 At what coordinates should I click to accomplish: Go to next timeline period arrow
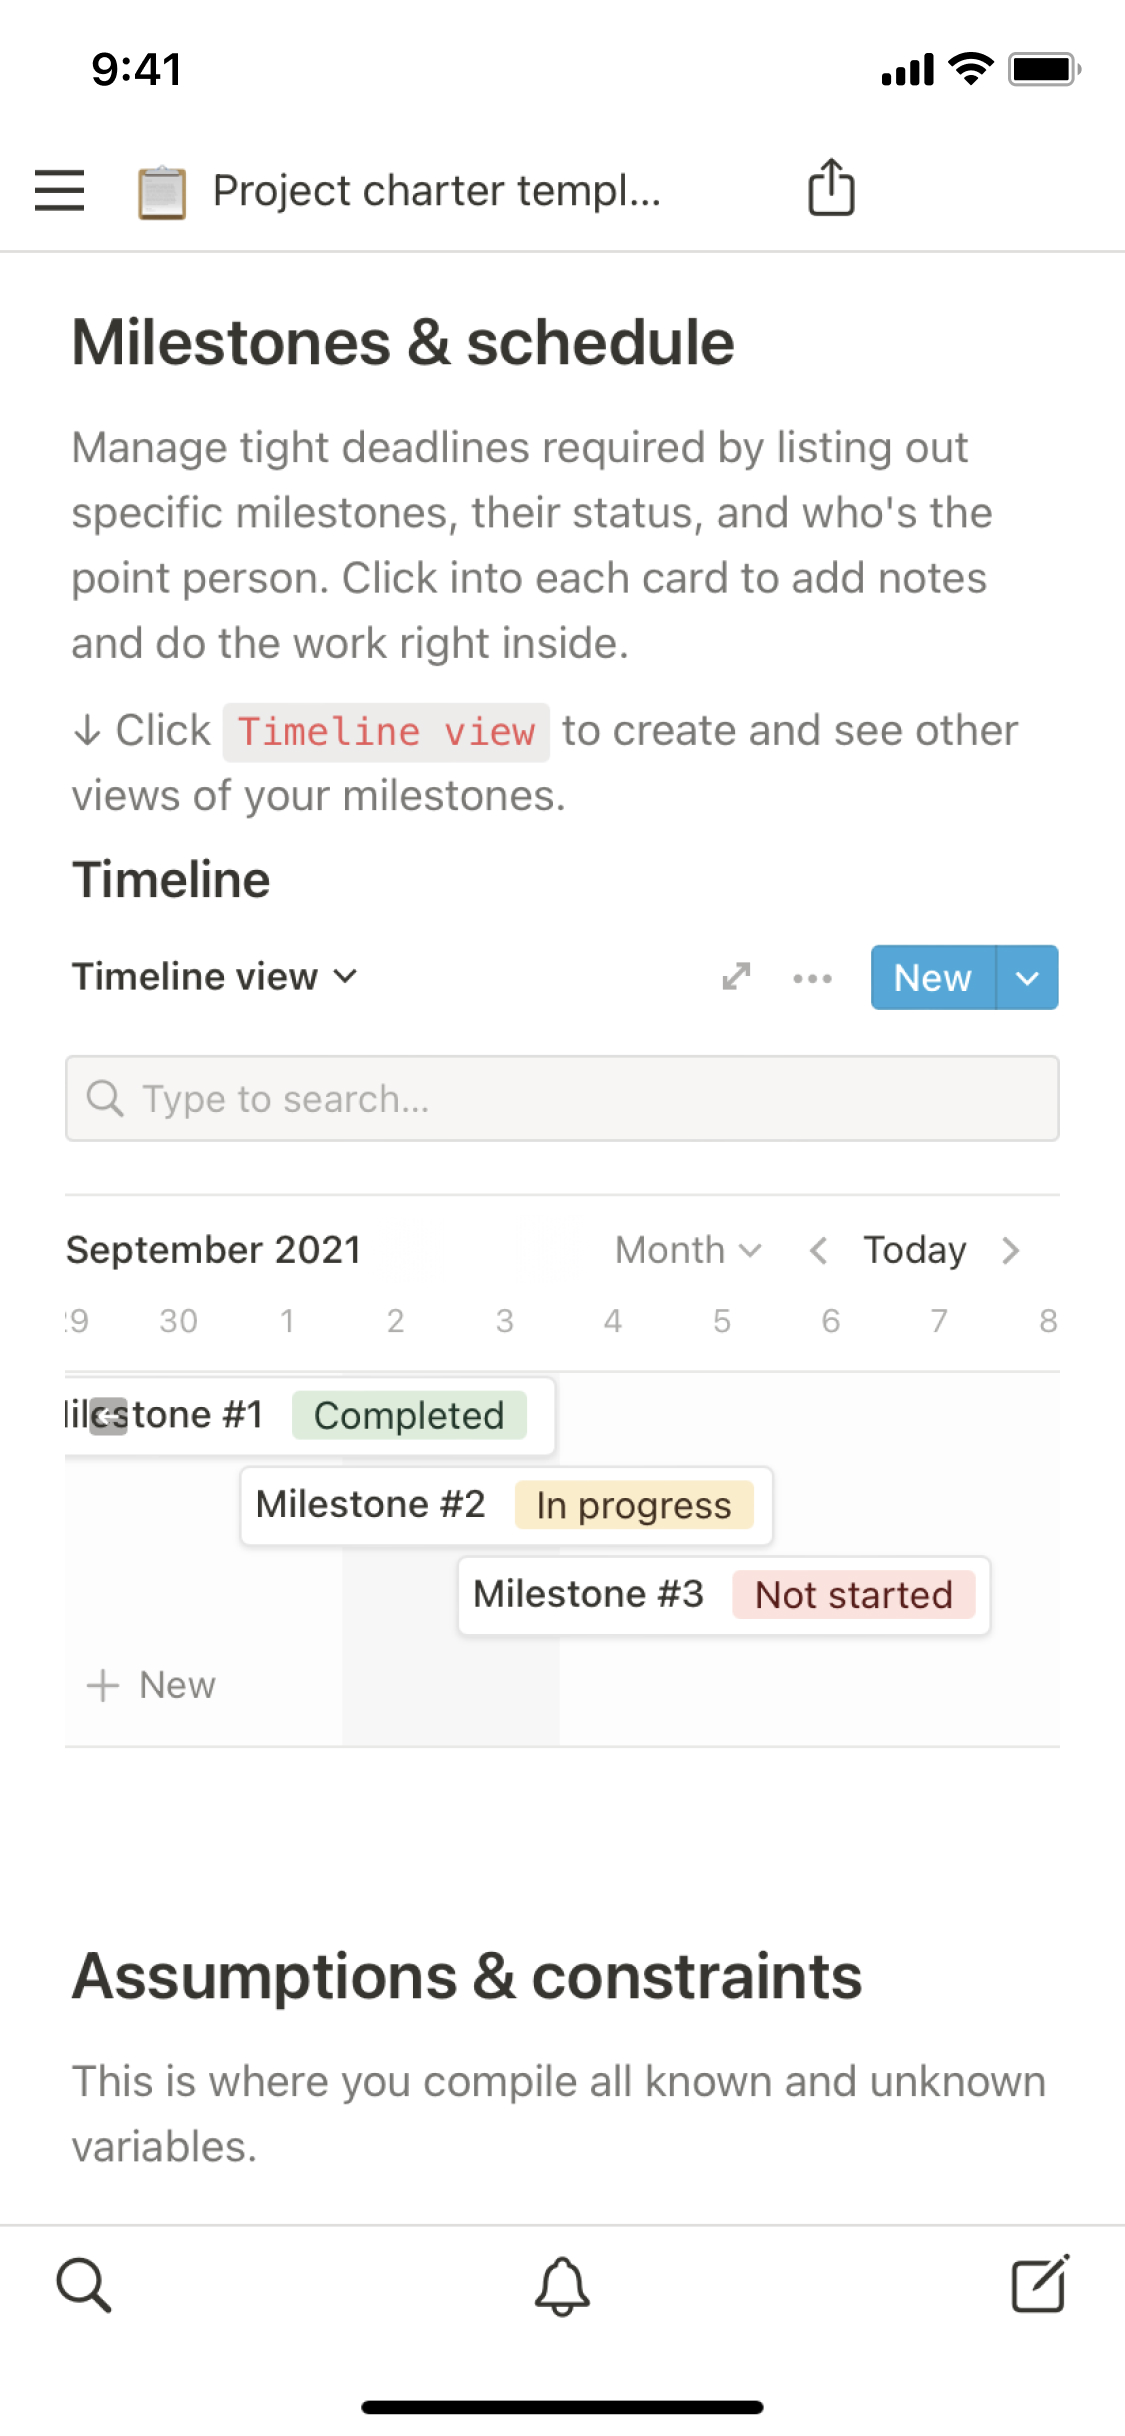1011,1250
